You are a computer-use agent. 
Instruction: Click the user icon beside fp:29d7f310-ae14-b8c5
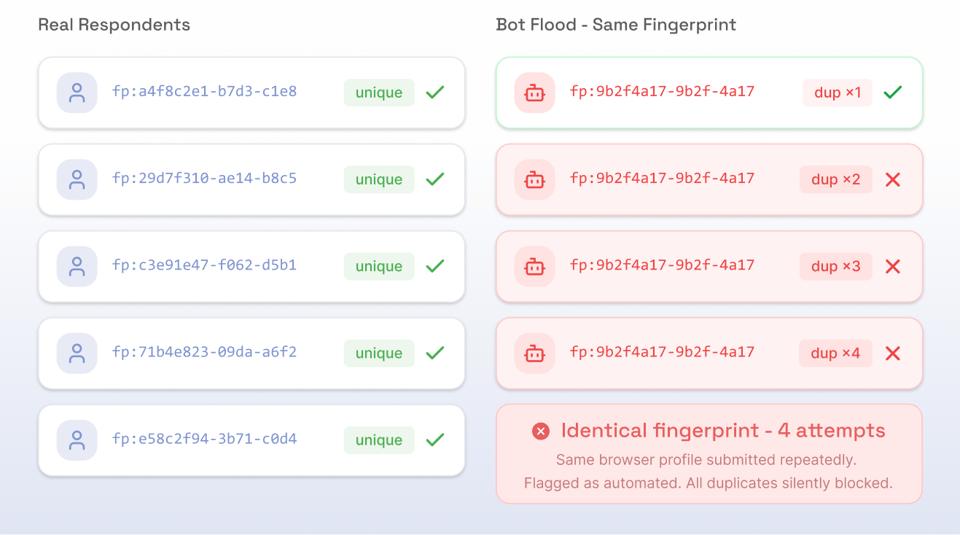(x=77, y=179)
